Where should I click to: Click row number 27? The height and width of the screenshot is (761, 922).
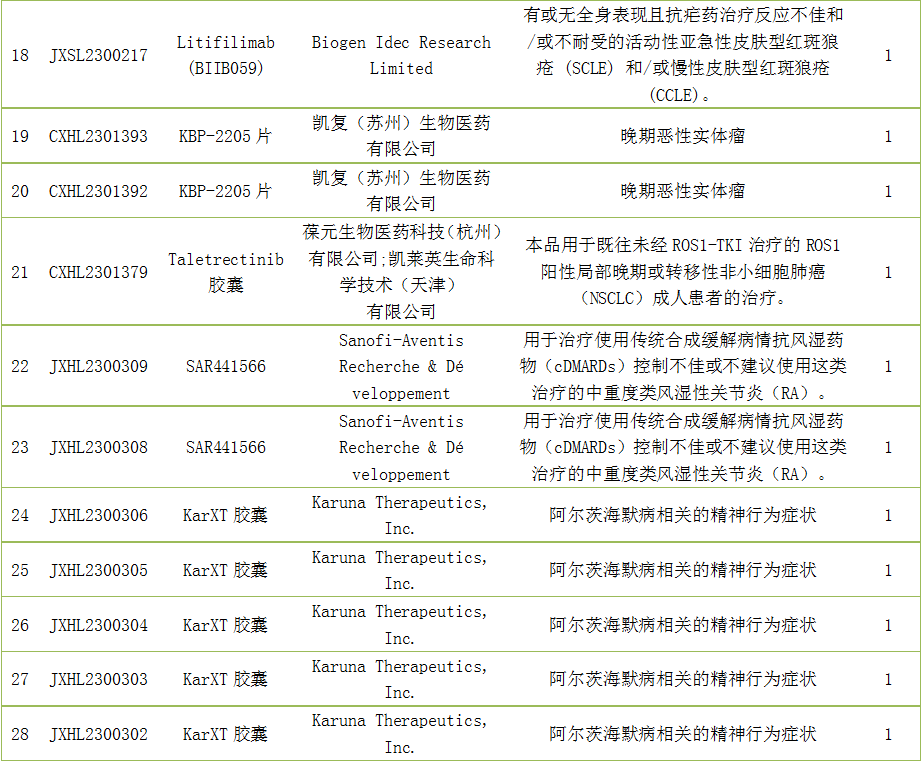pyautogui.click(x=20, y=680)
